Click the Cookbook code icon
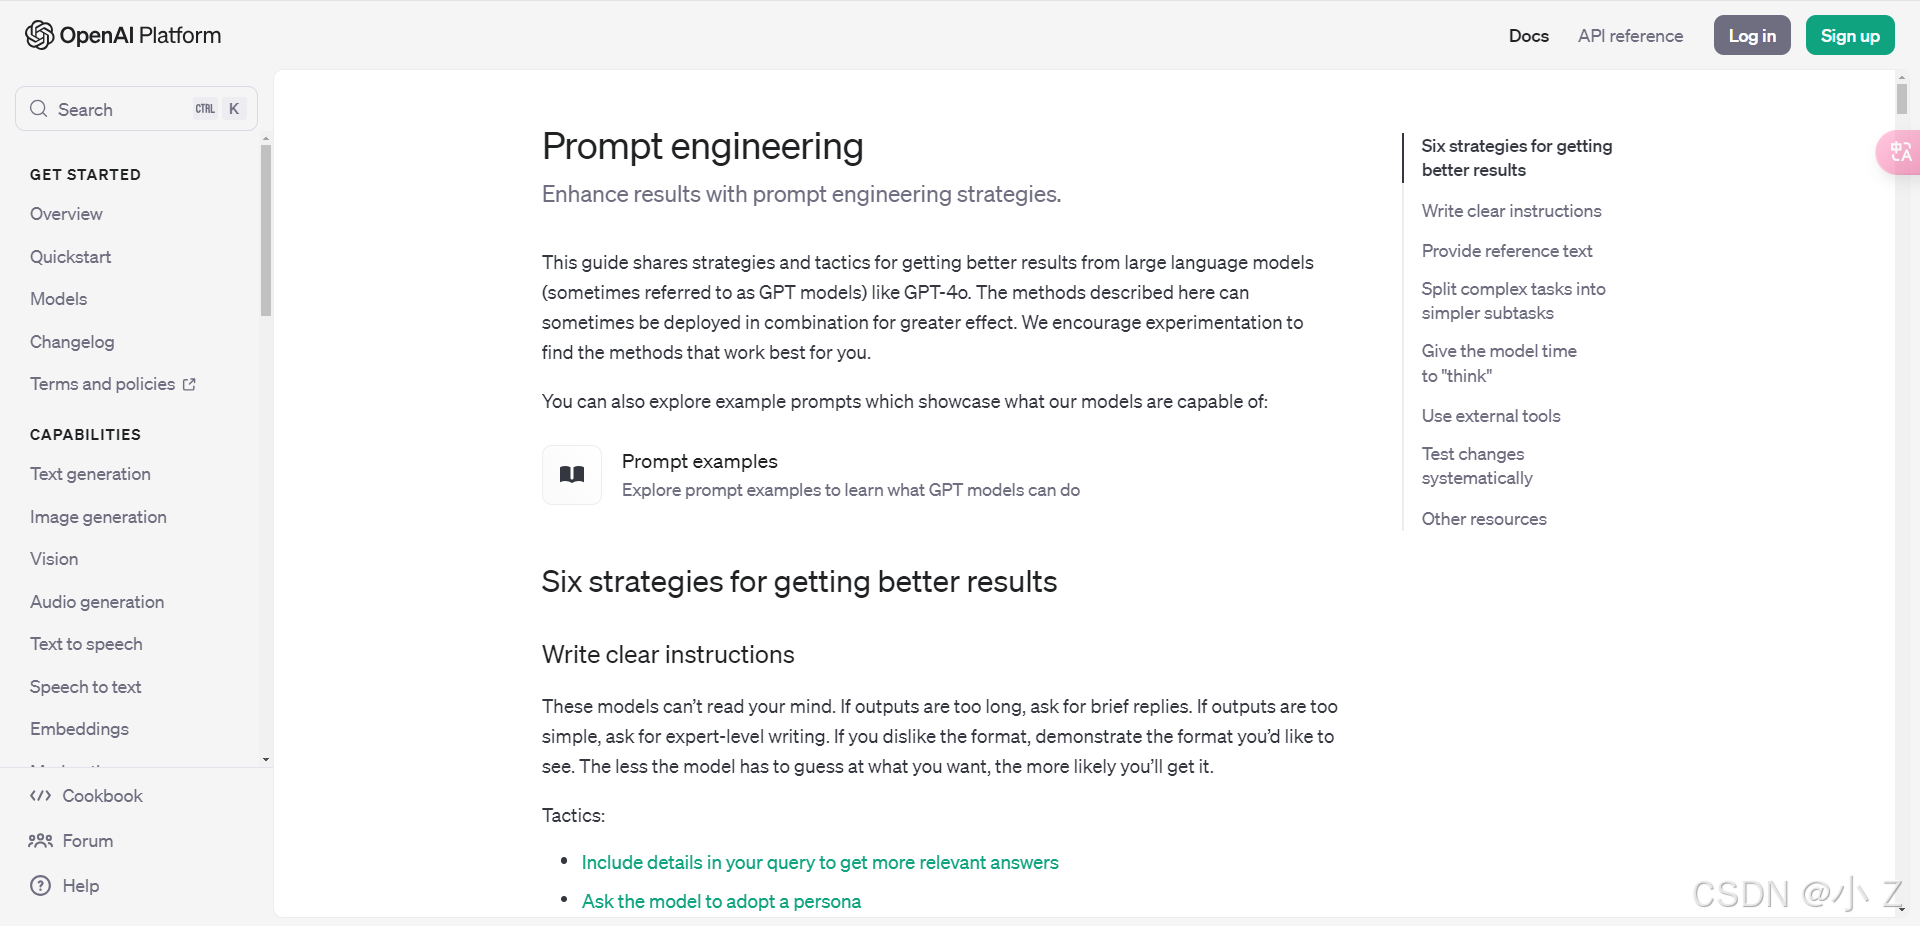 40,796
